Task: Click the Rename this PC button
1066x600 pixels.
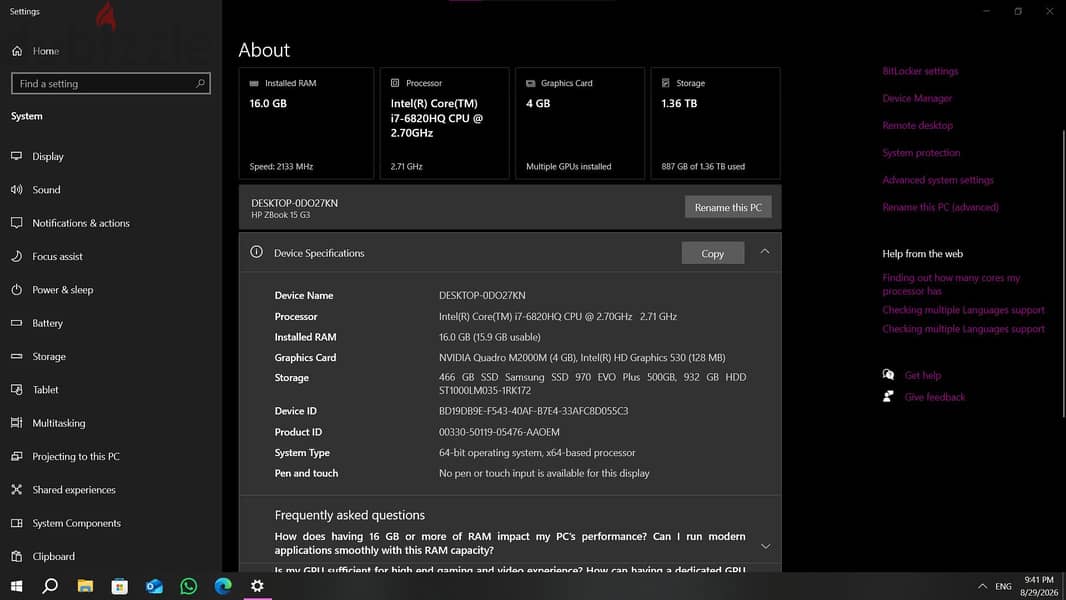Action: (x=728, y=207)
